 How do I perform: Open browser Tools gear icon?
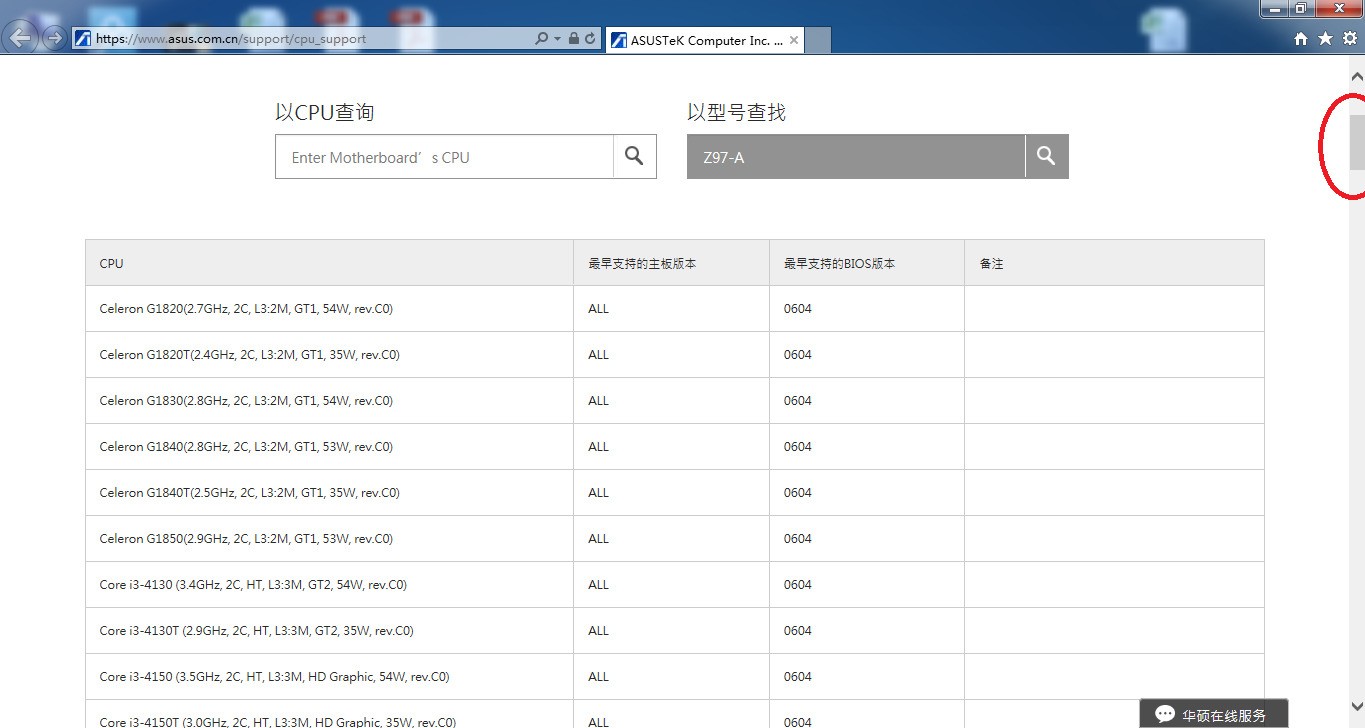pos(1349,39)
